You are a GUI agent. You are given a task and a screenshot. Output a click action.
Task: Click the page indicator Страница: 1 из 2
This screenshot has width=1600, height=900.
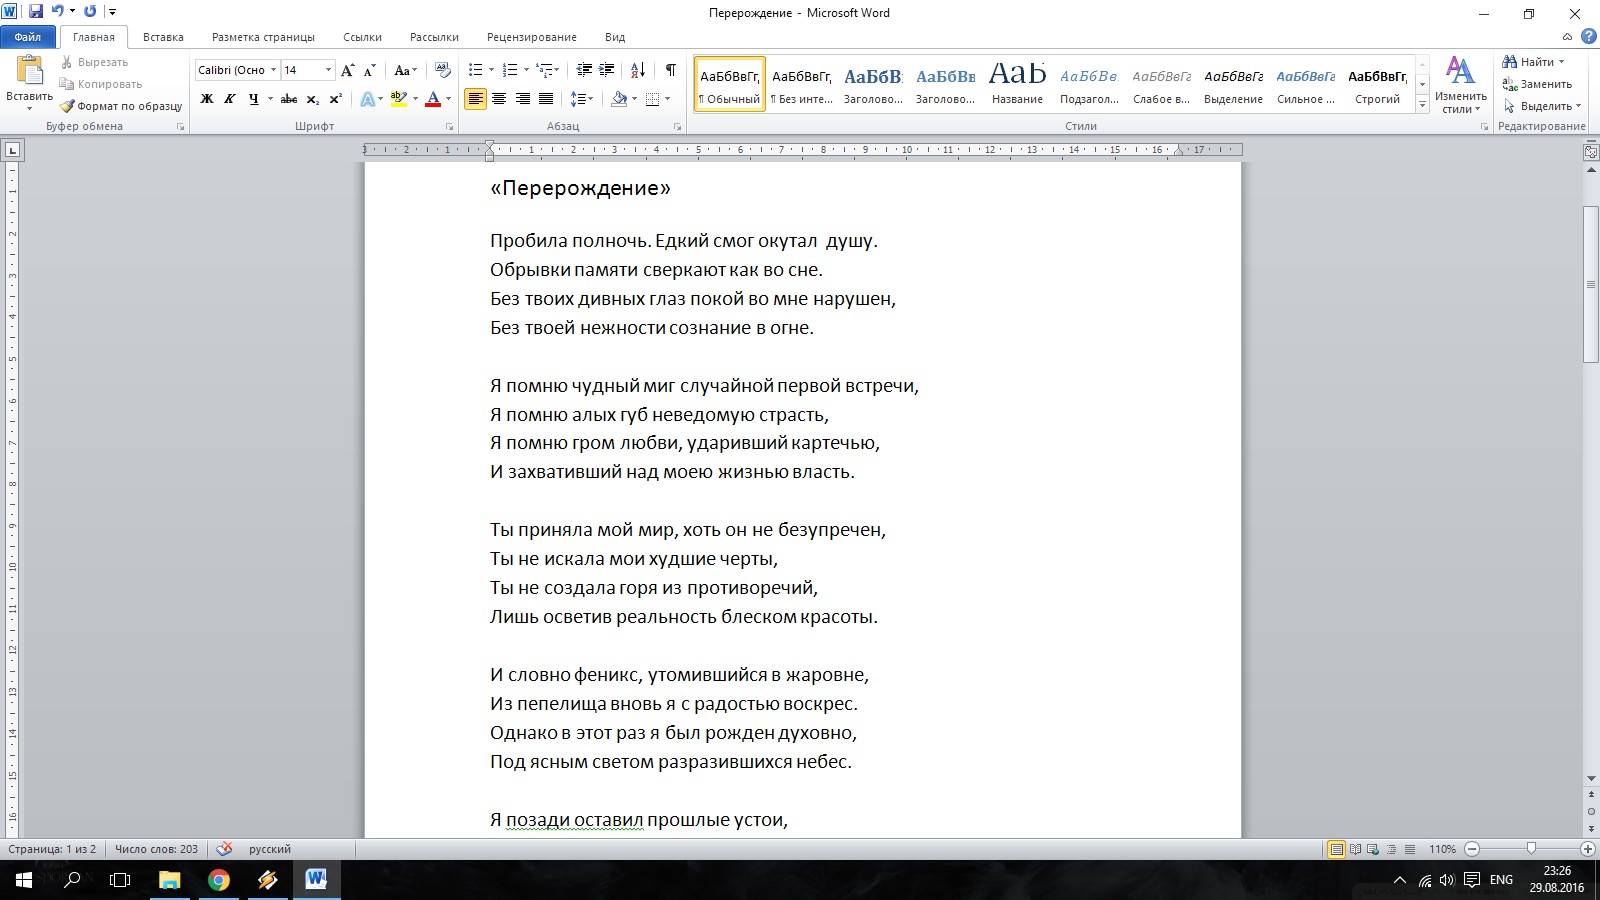pos(52,849)
